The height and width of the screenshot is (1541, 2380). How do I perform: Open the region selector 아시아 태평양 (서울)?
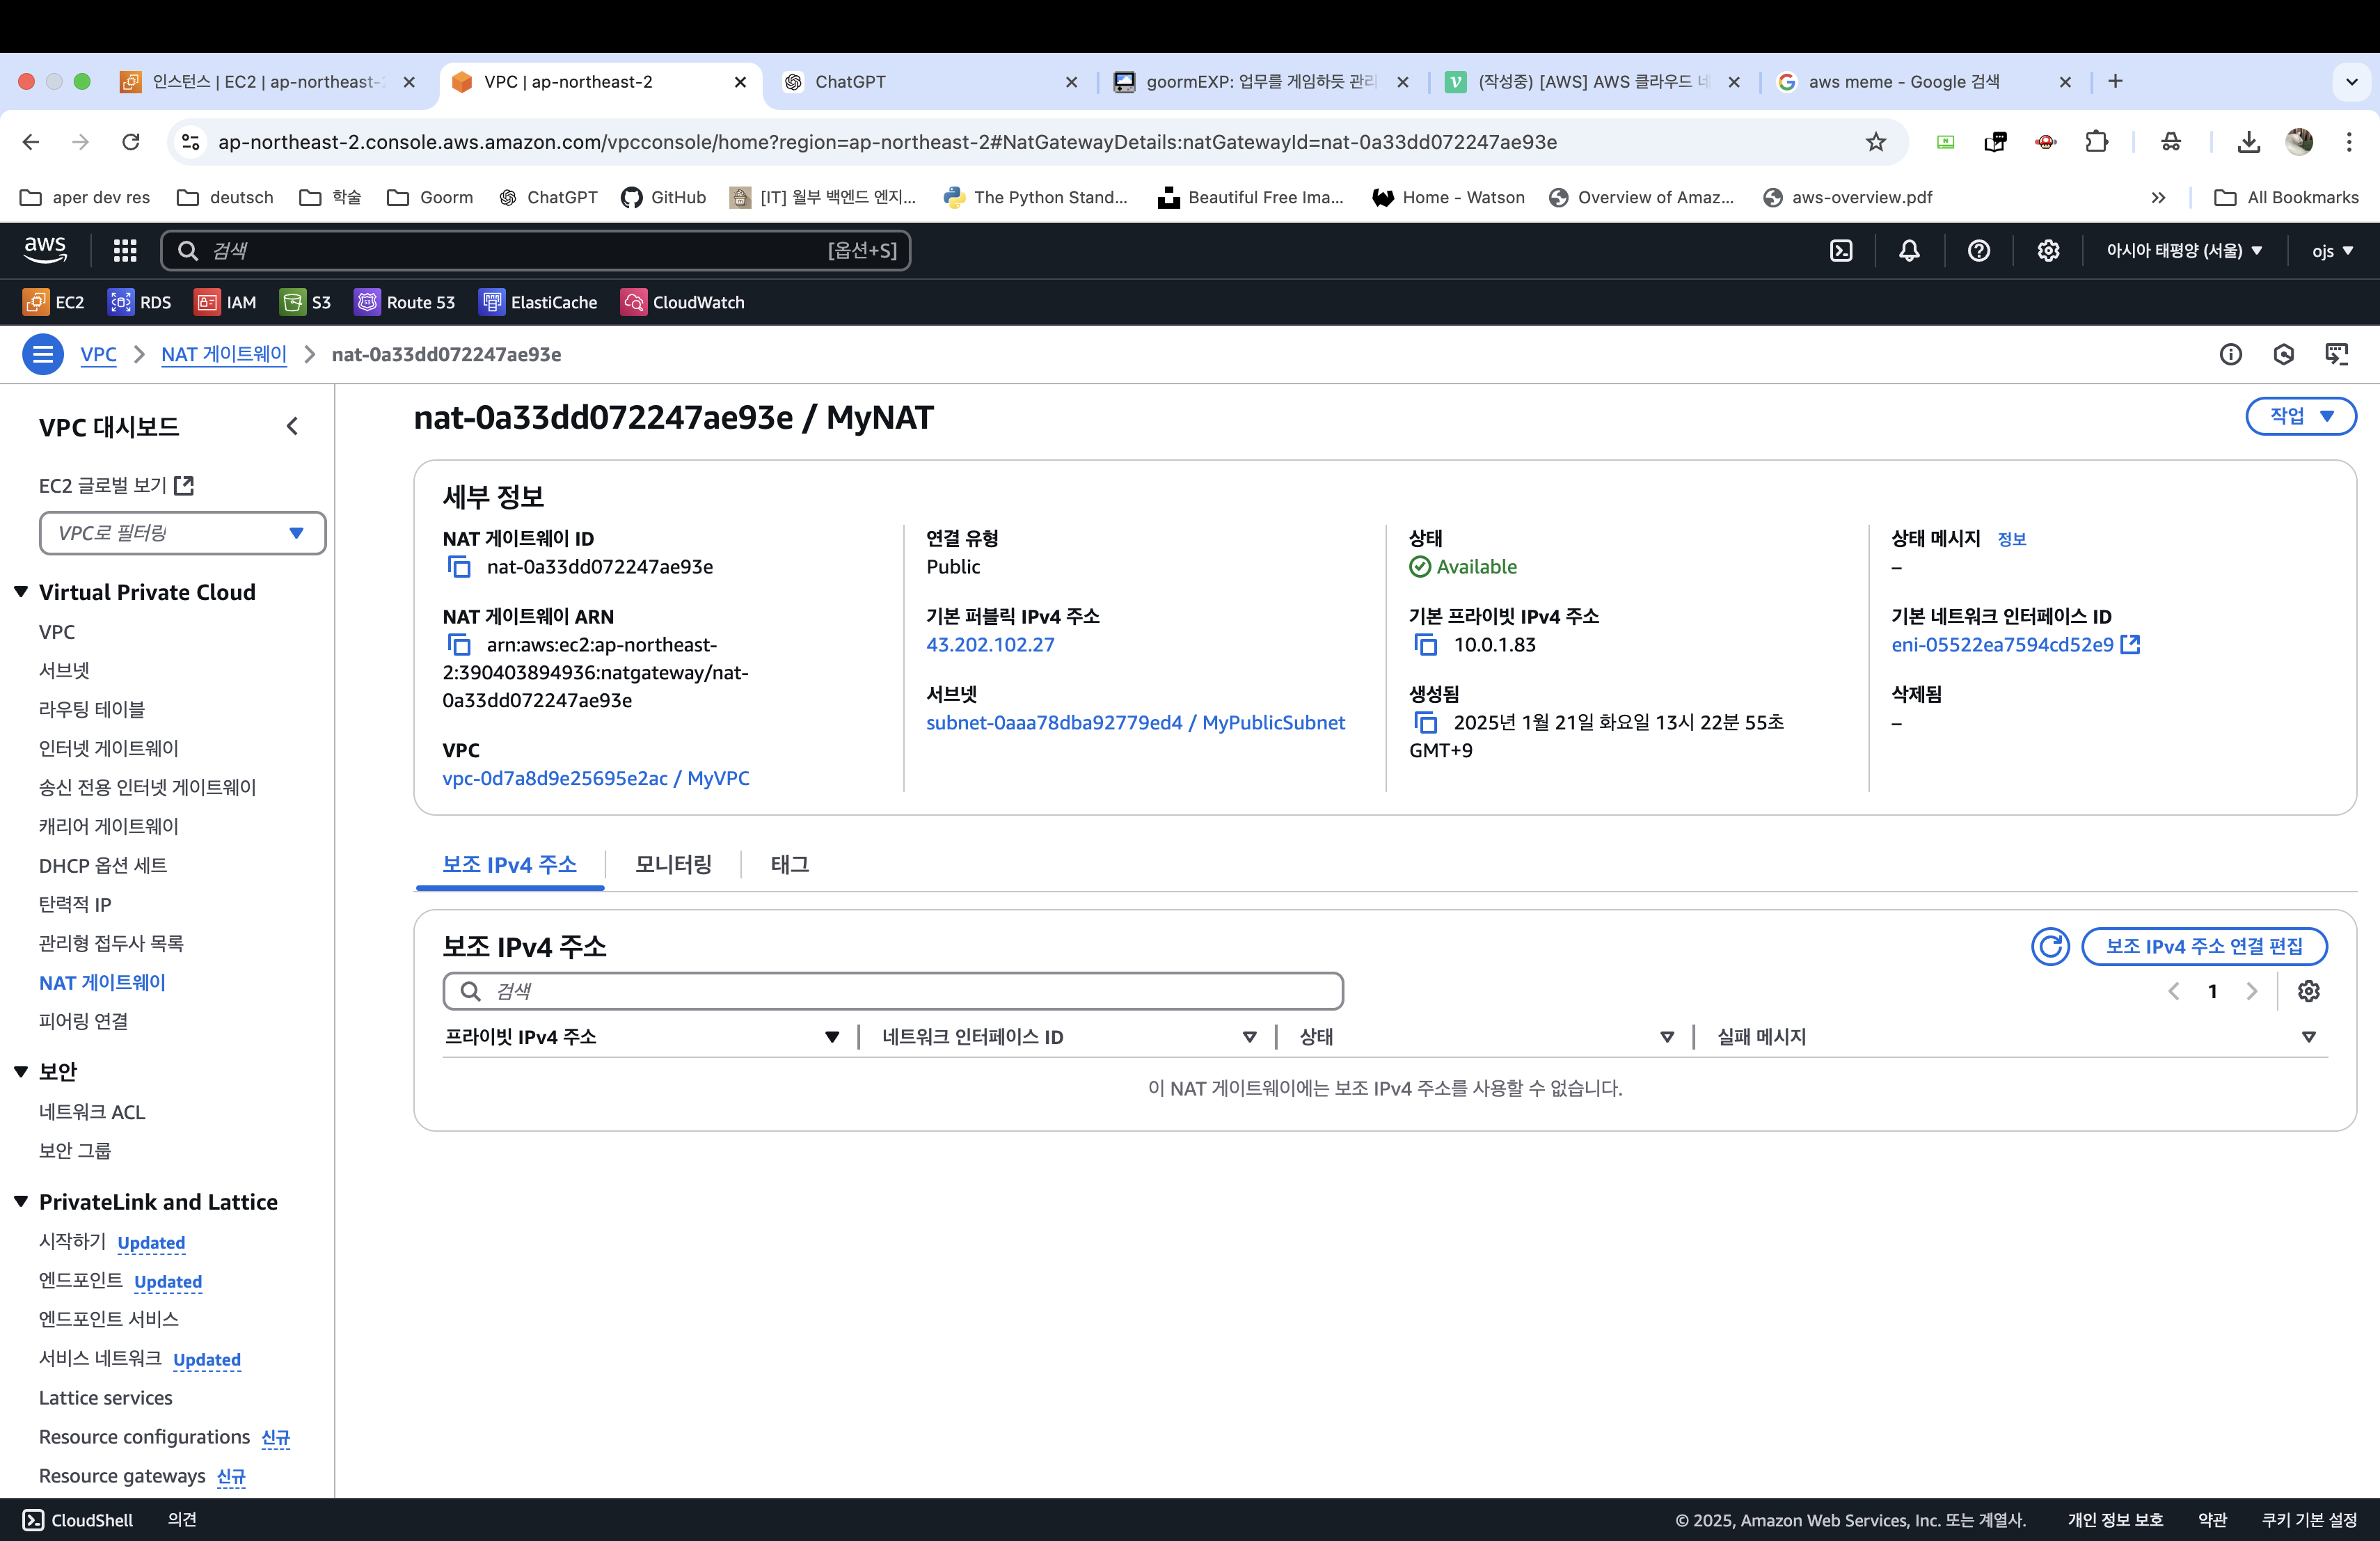coord(2184,250)
